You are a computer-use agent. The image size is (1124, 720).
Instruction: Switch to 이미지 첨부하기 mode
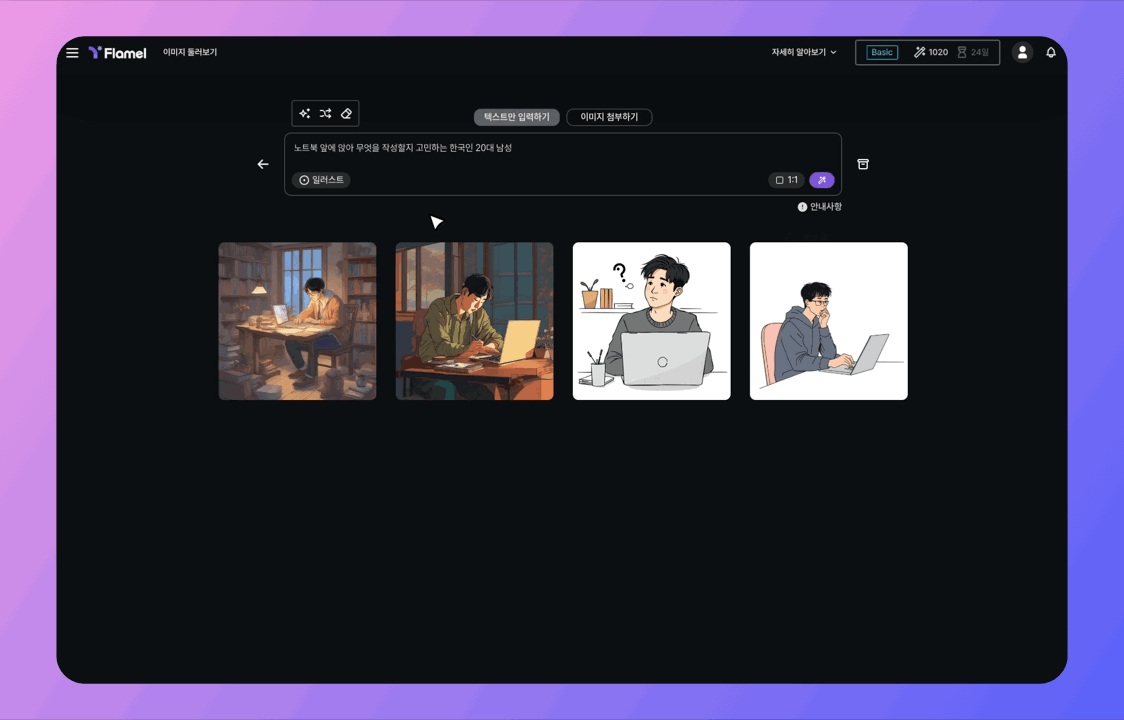[609, 117]
